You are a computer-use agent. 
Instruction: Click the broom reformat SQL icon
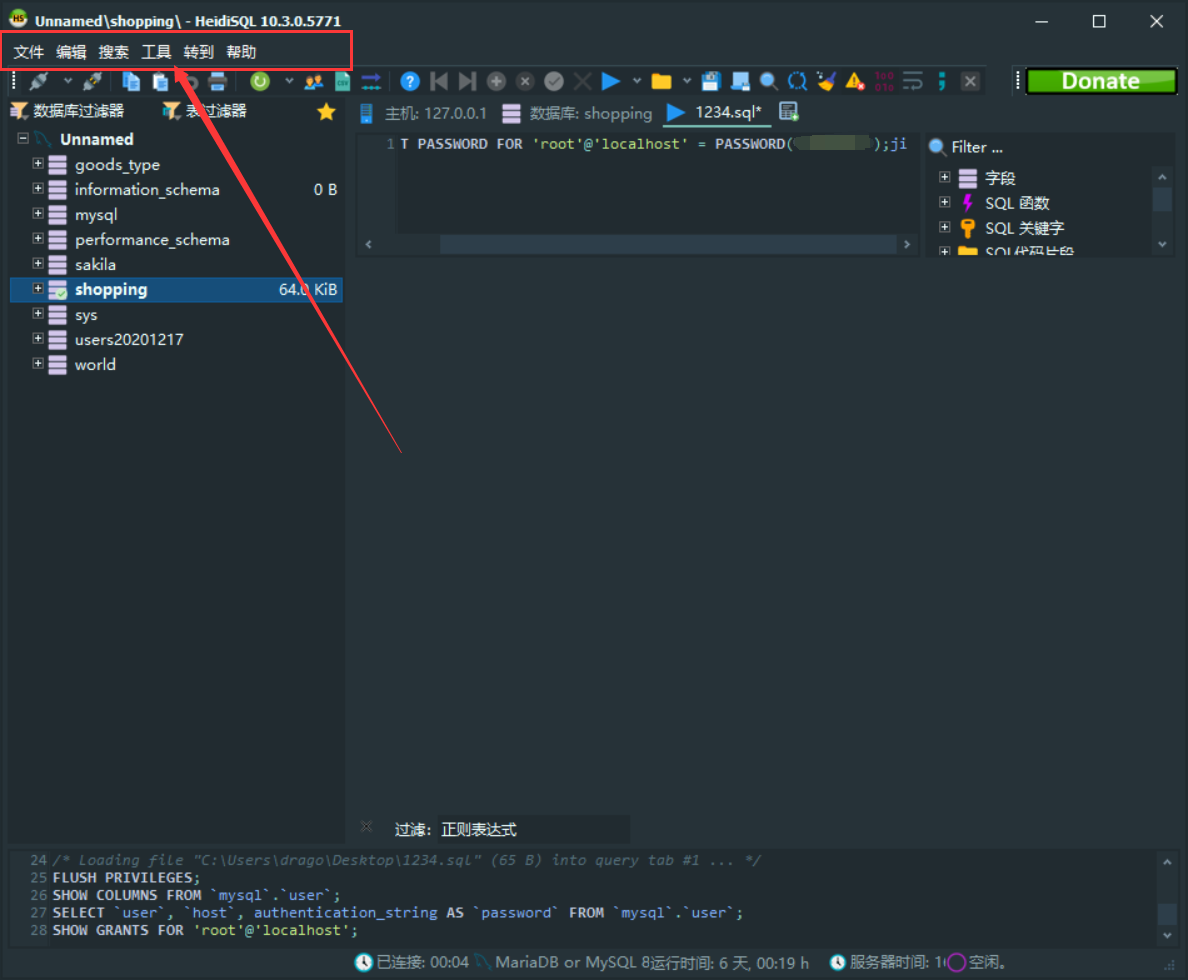826,81
